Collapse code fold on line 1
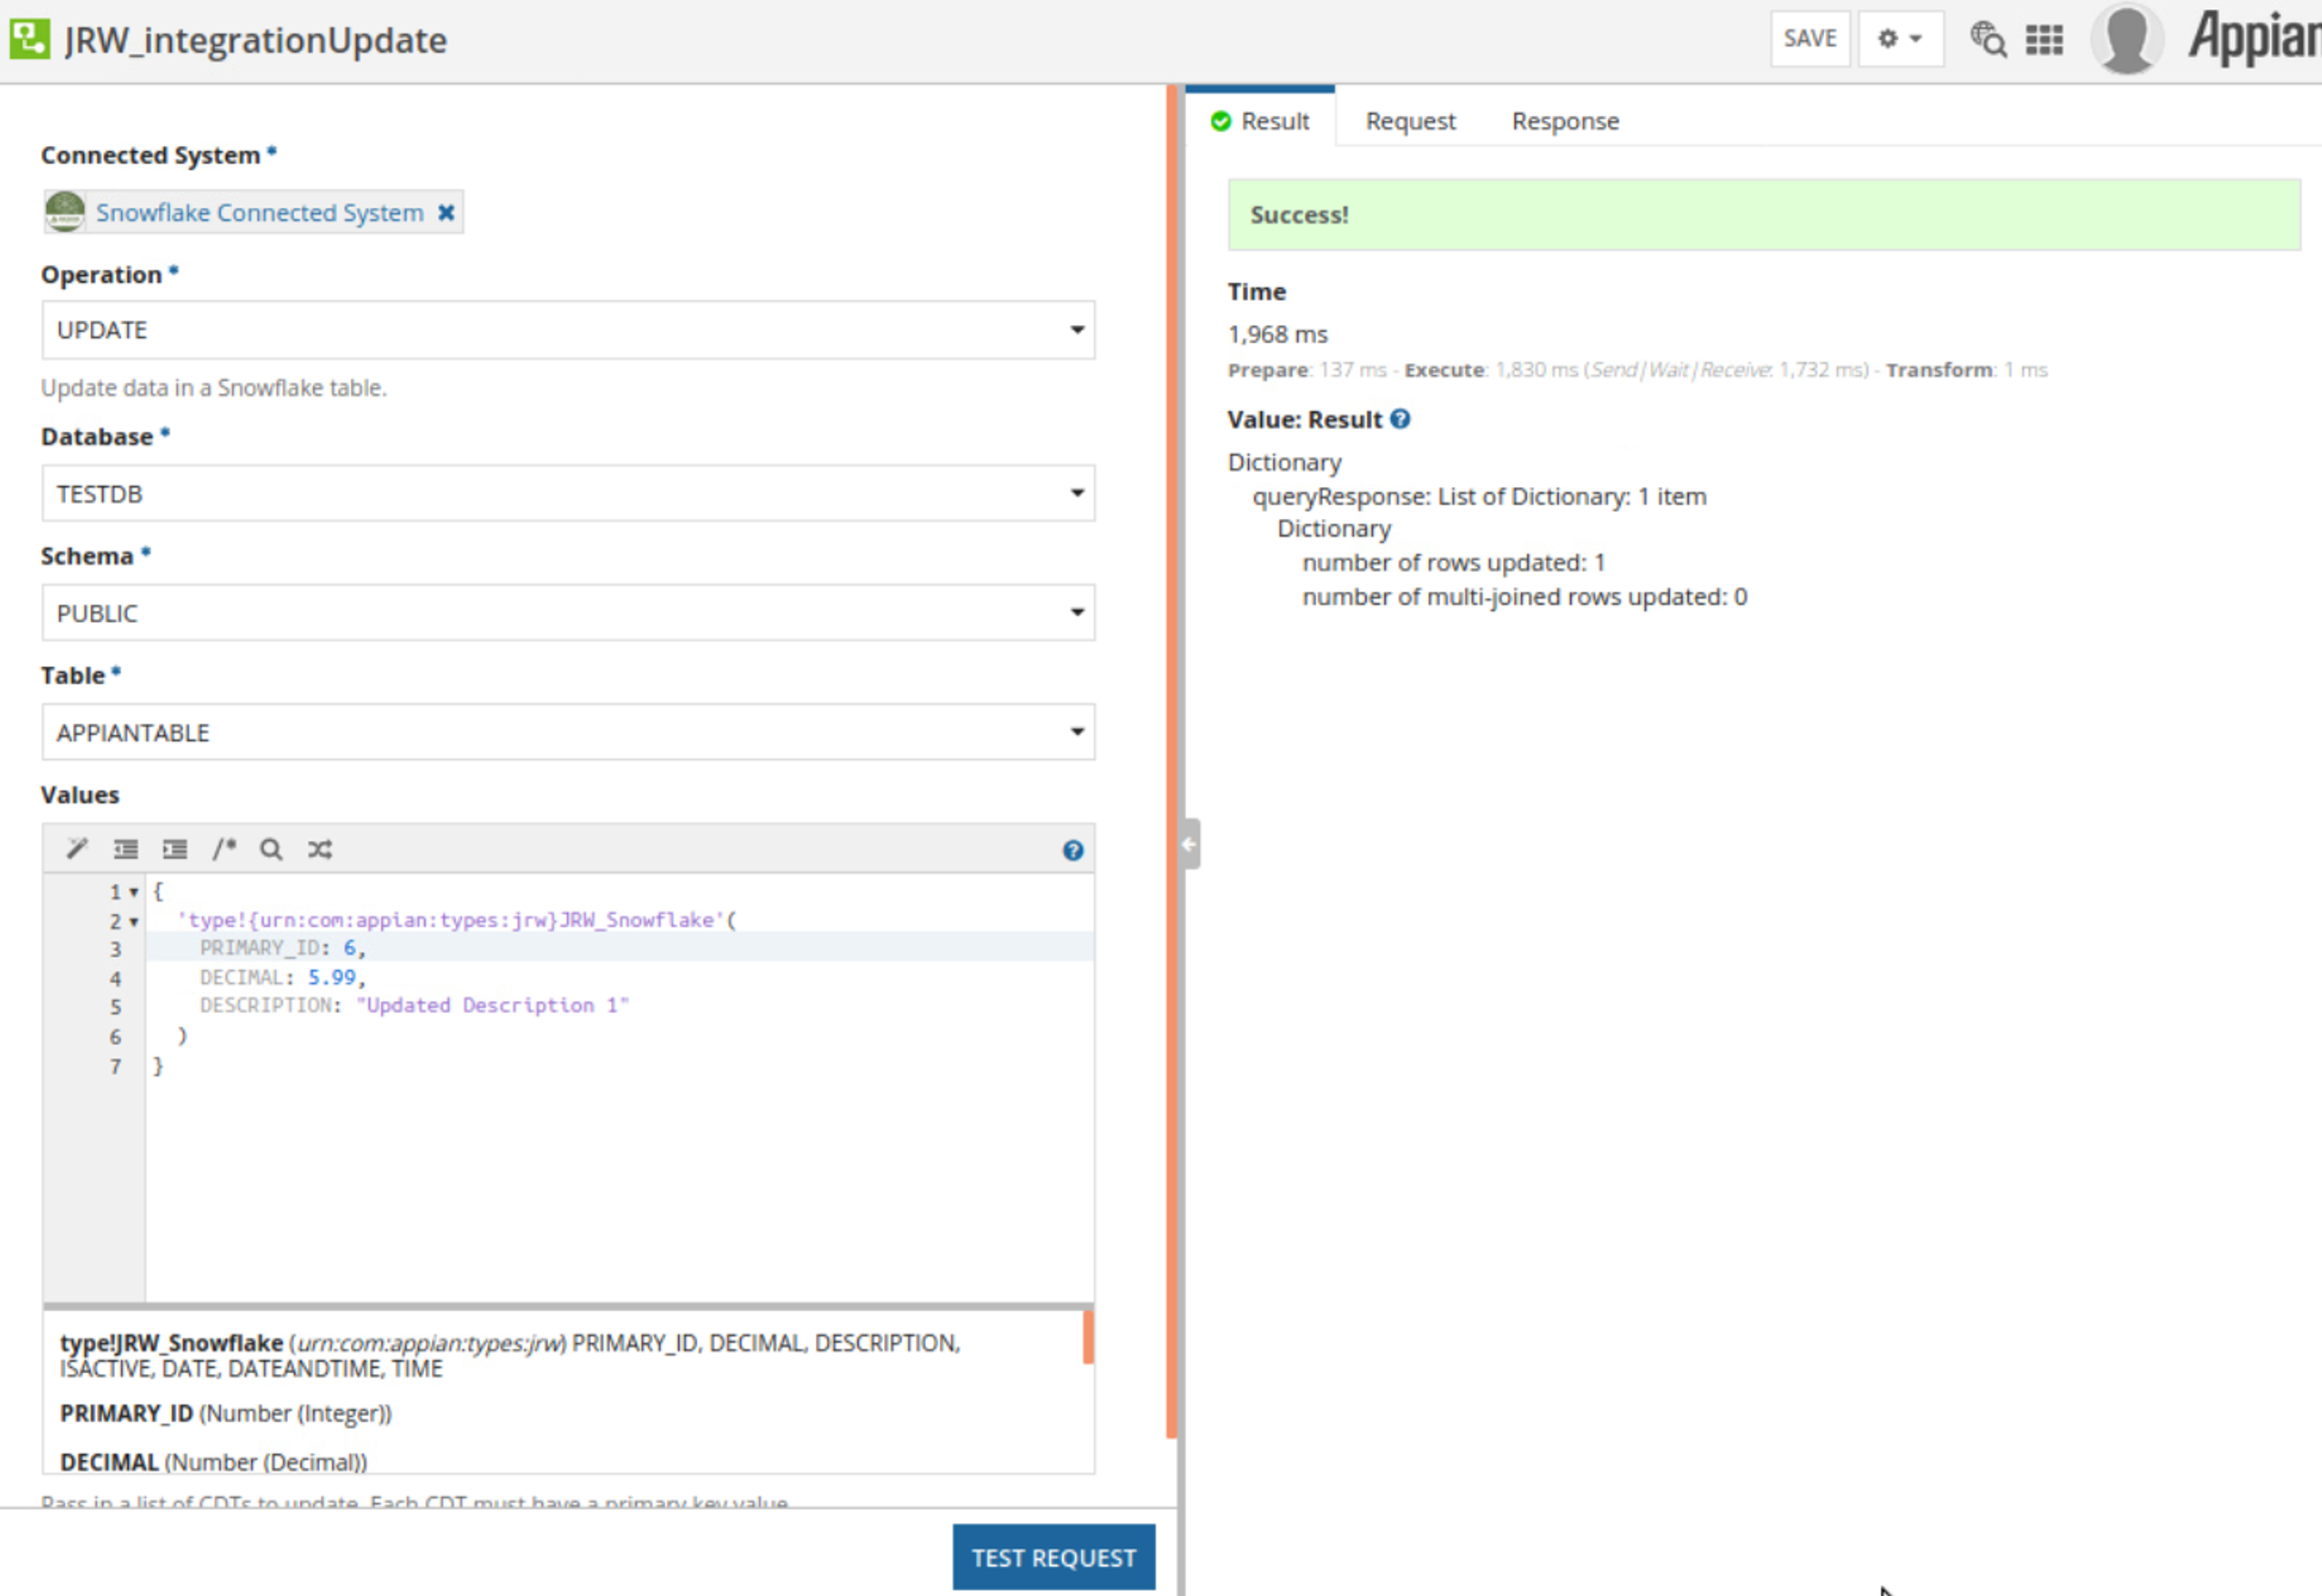 [134, 892]
